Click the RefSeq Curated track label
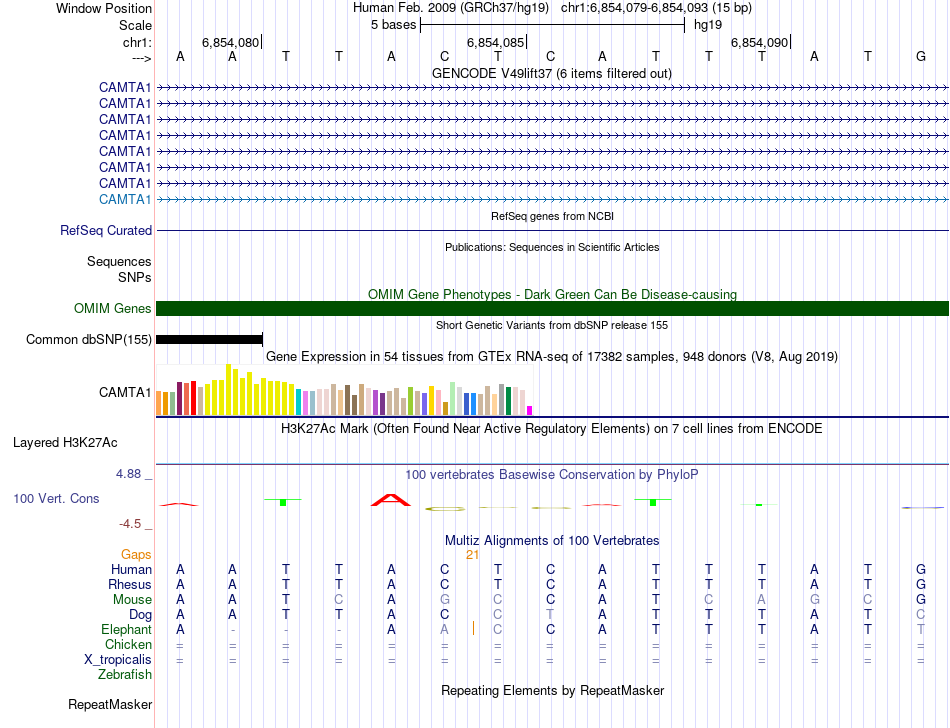This screenshot has width=950, height=728. click(106, 230)
